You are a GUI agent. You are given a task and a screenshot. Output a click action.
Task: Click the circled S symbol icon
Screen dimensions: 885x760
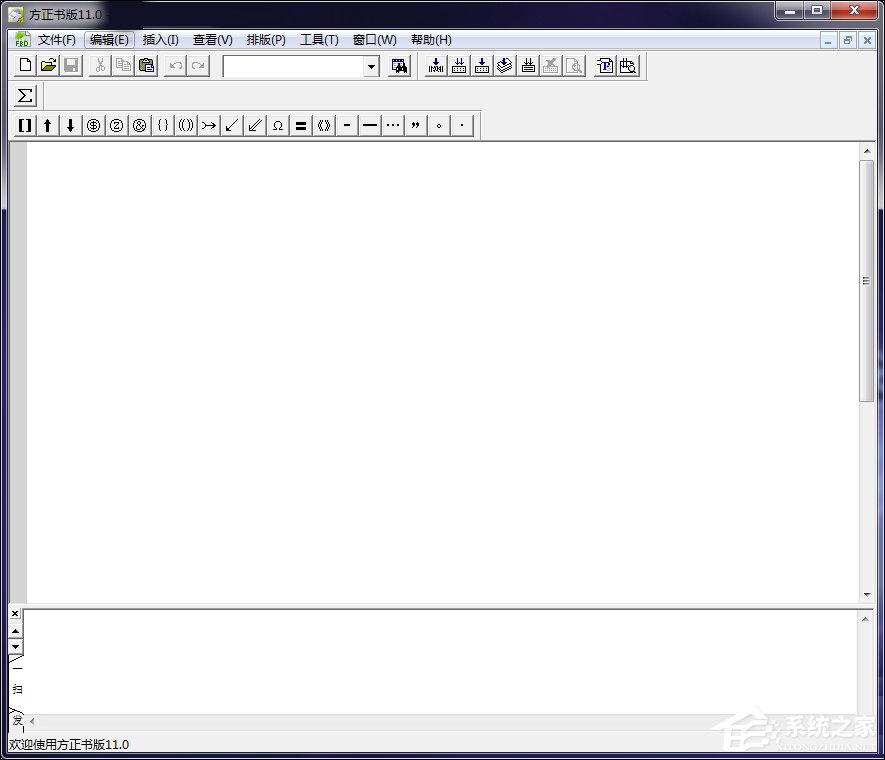pyautogui.click(x=94, y=125)
